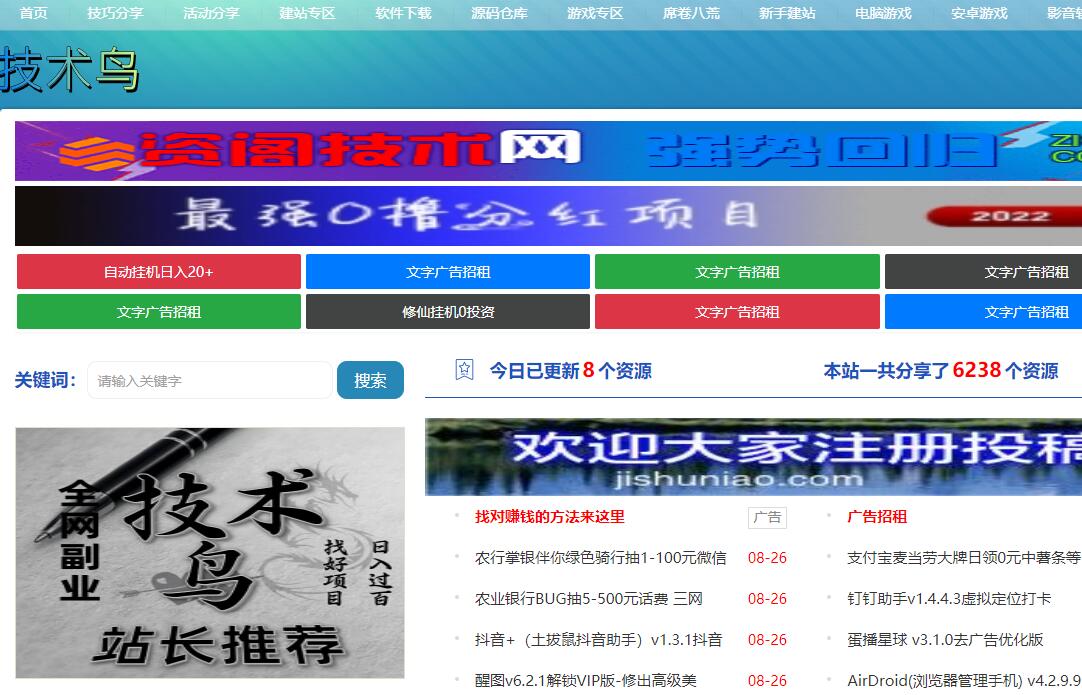Click the 技术鸟 site logo
Image resolution: width=1082 pixels, height=695 pixels.
pyautogui.click(x=70, y=70)
